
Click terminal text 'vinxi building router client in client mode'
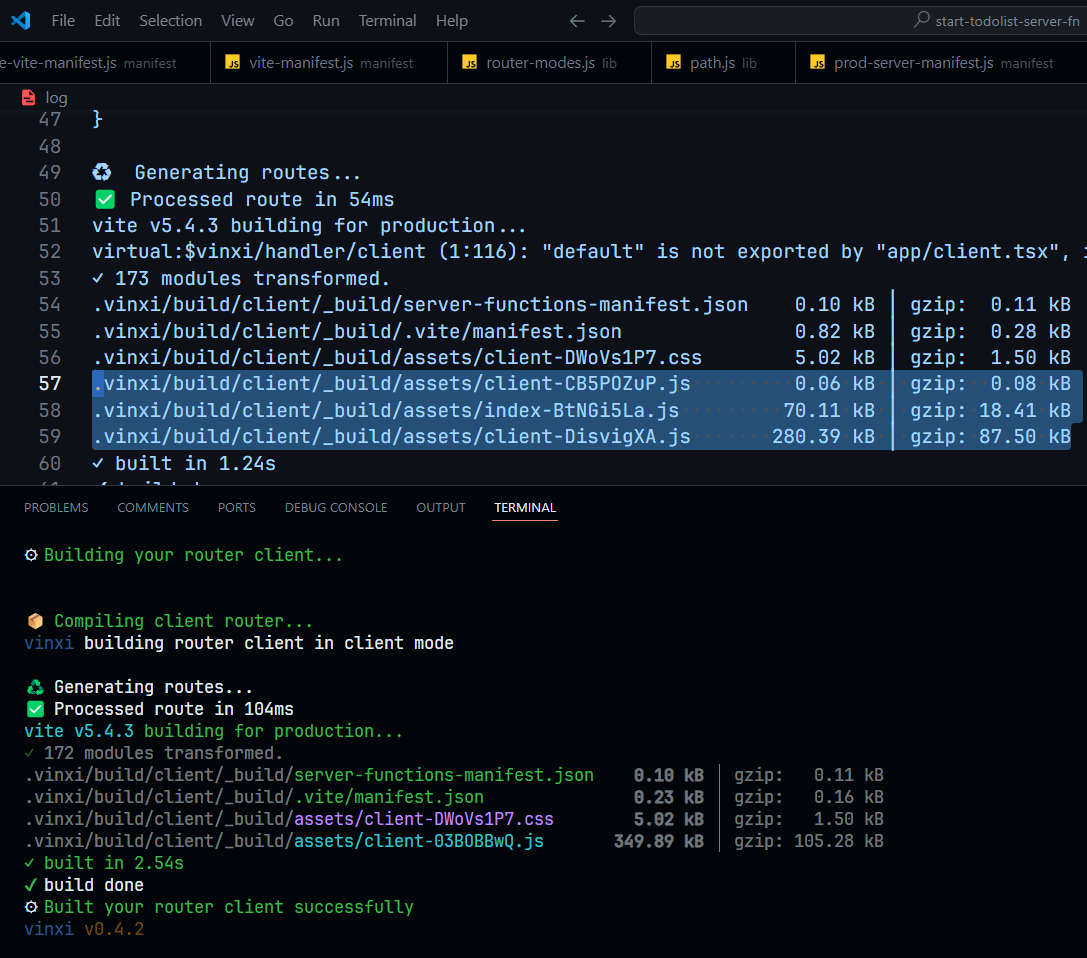[x=239, y=643]
